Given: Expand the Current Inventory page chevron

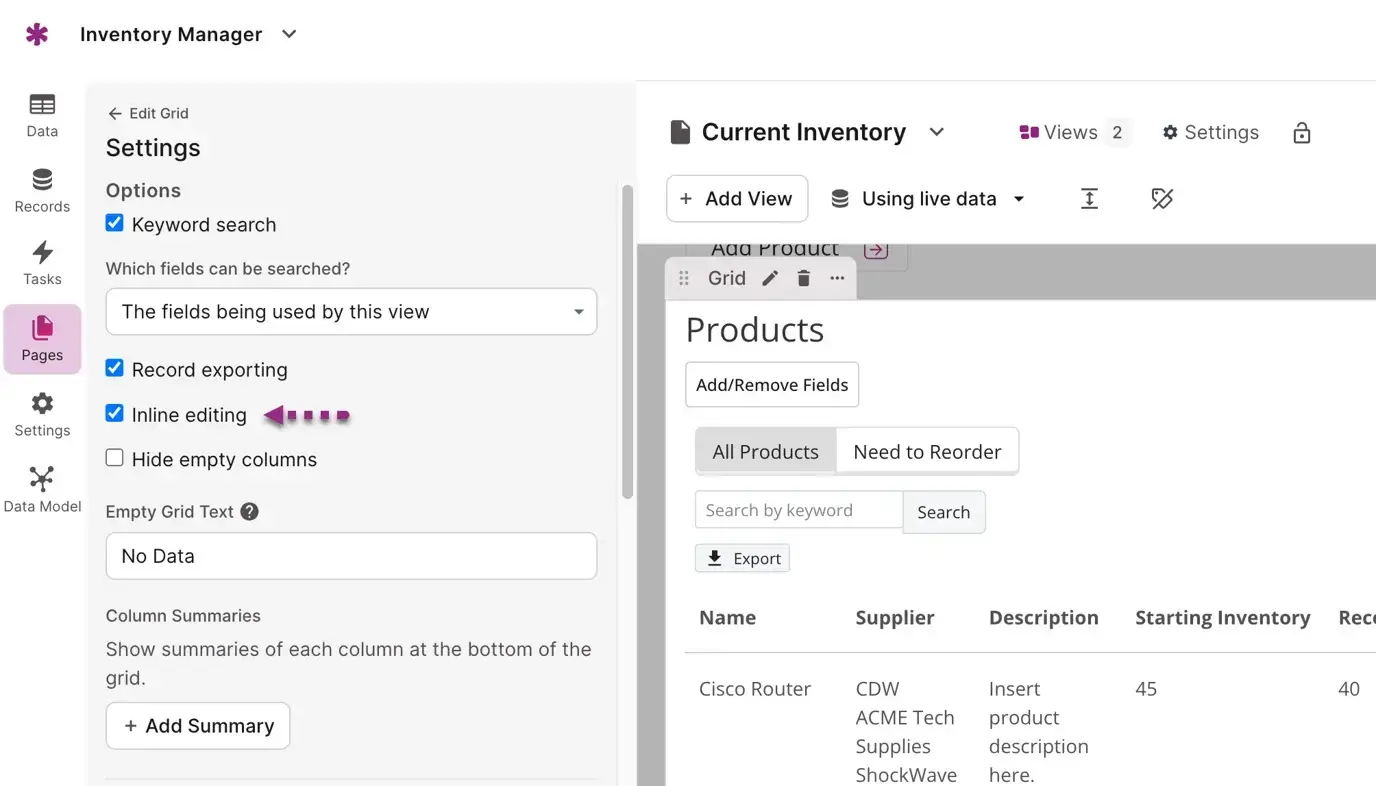Looking at the screenshot, I should [x=936, y=132].
